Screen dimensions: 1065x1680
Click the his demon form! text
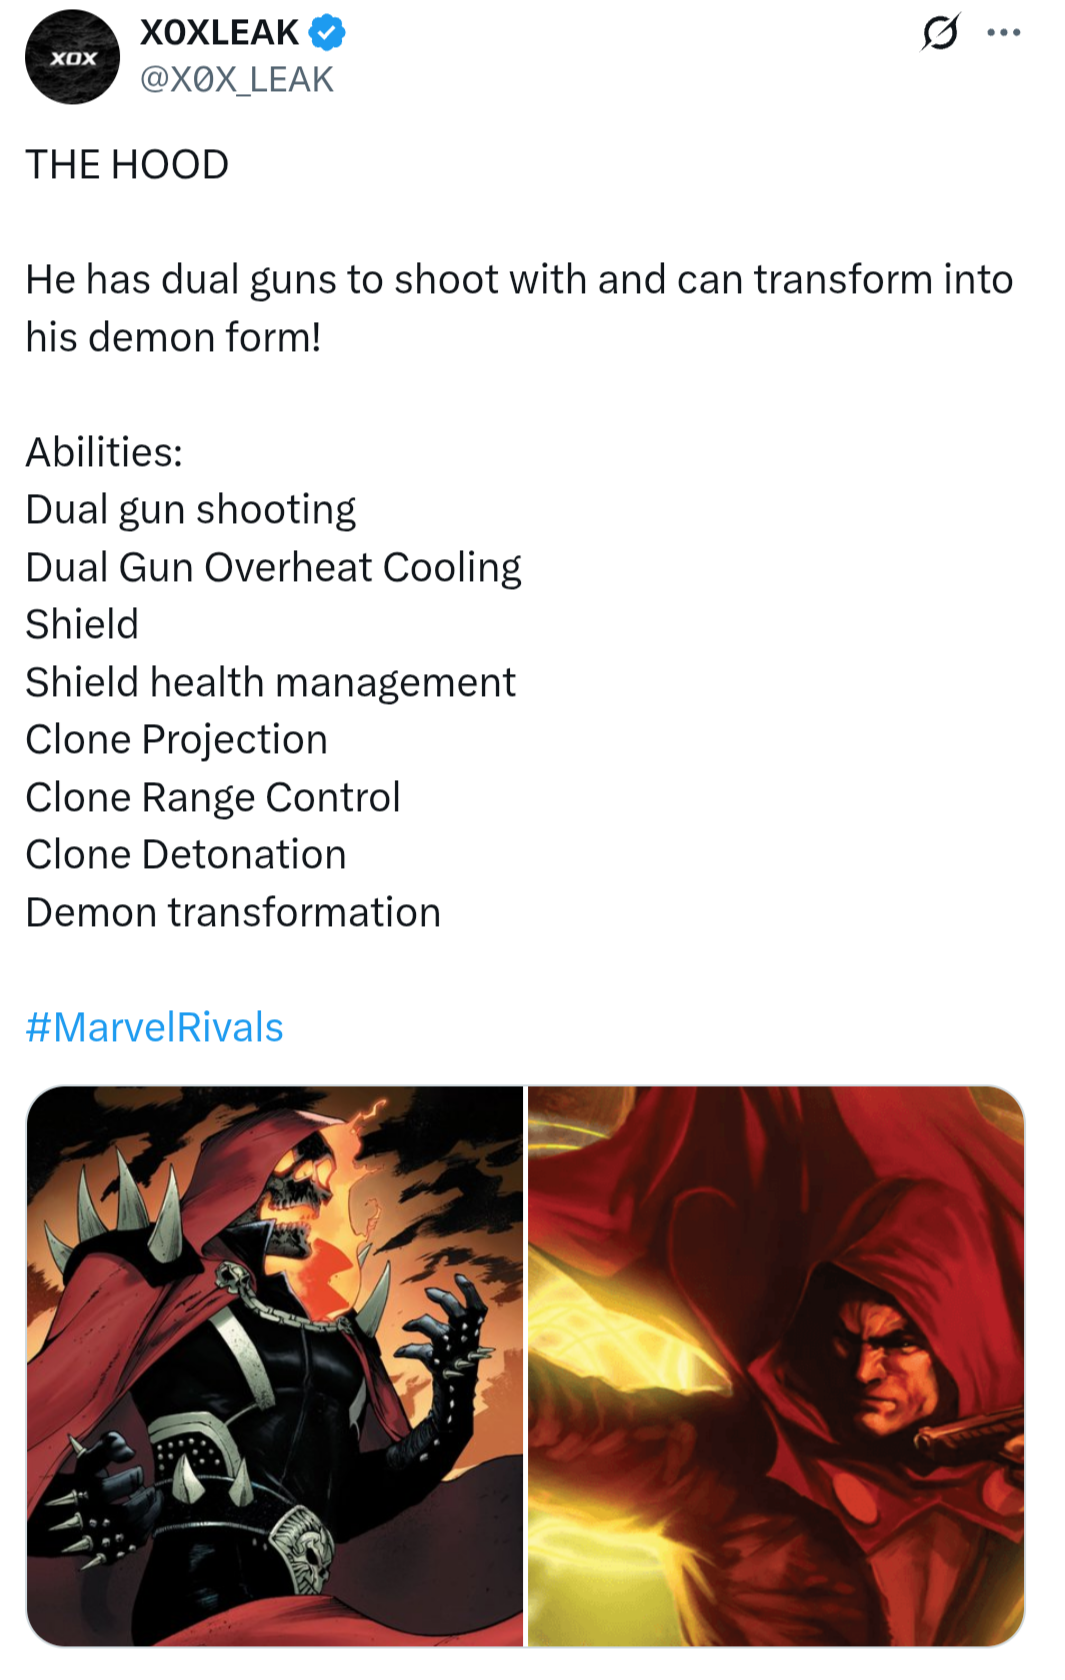(x=173, y=338)
